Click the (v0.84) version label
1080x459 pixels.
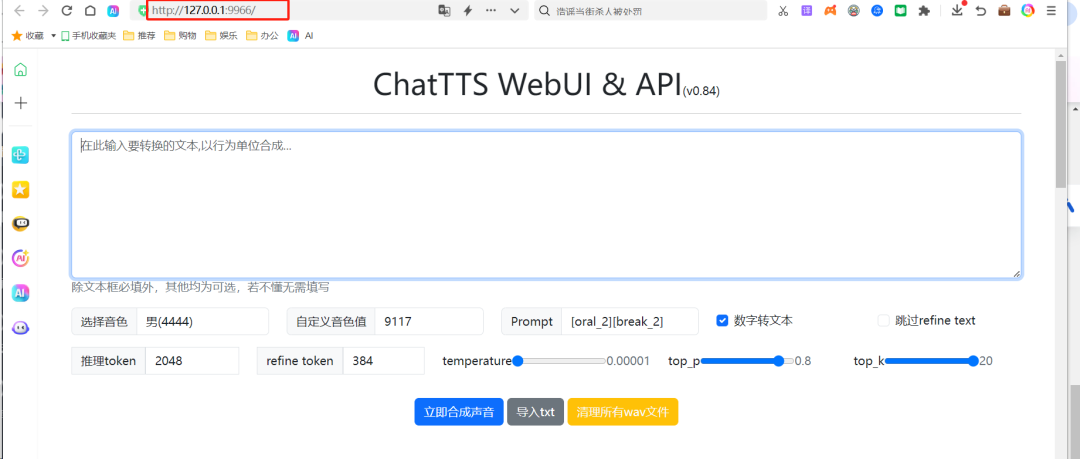[x=702, y=91]
